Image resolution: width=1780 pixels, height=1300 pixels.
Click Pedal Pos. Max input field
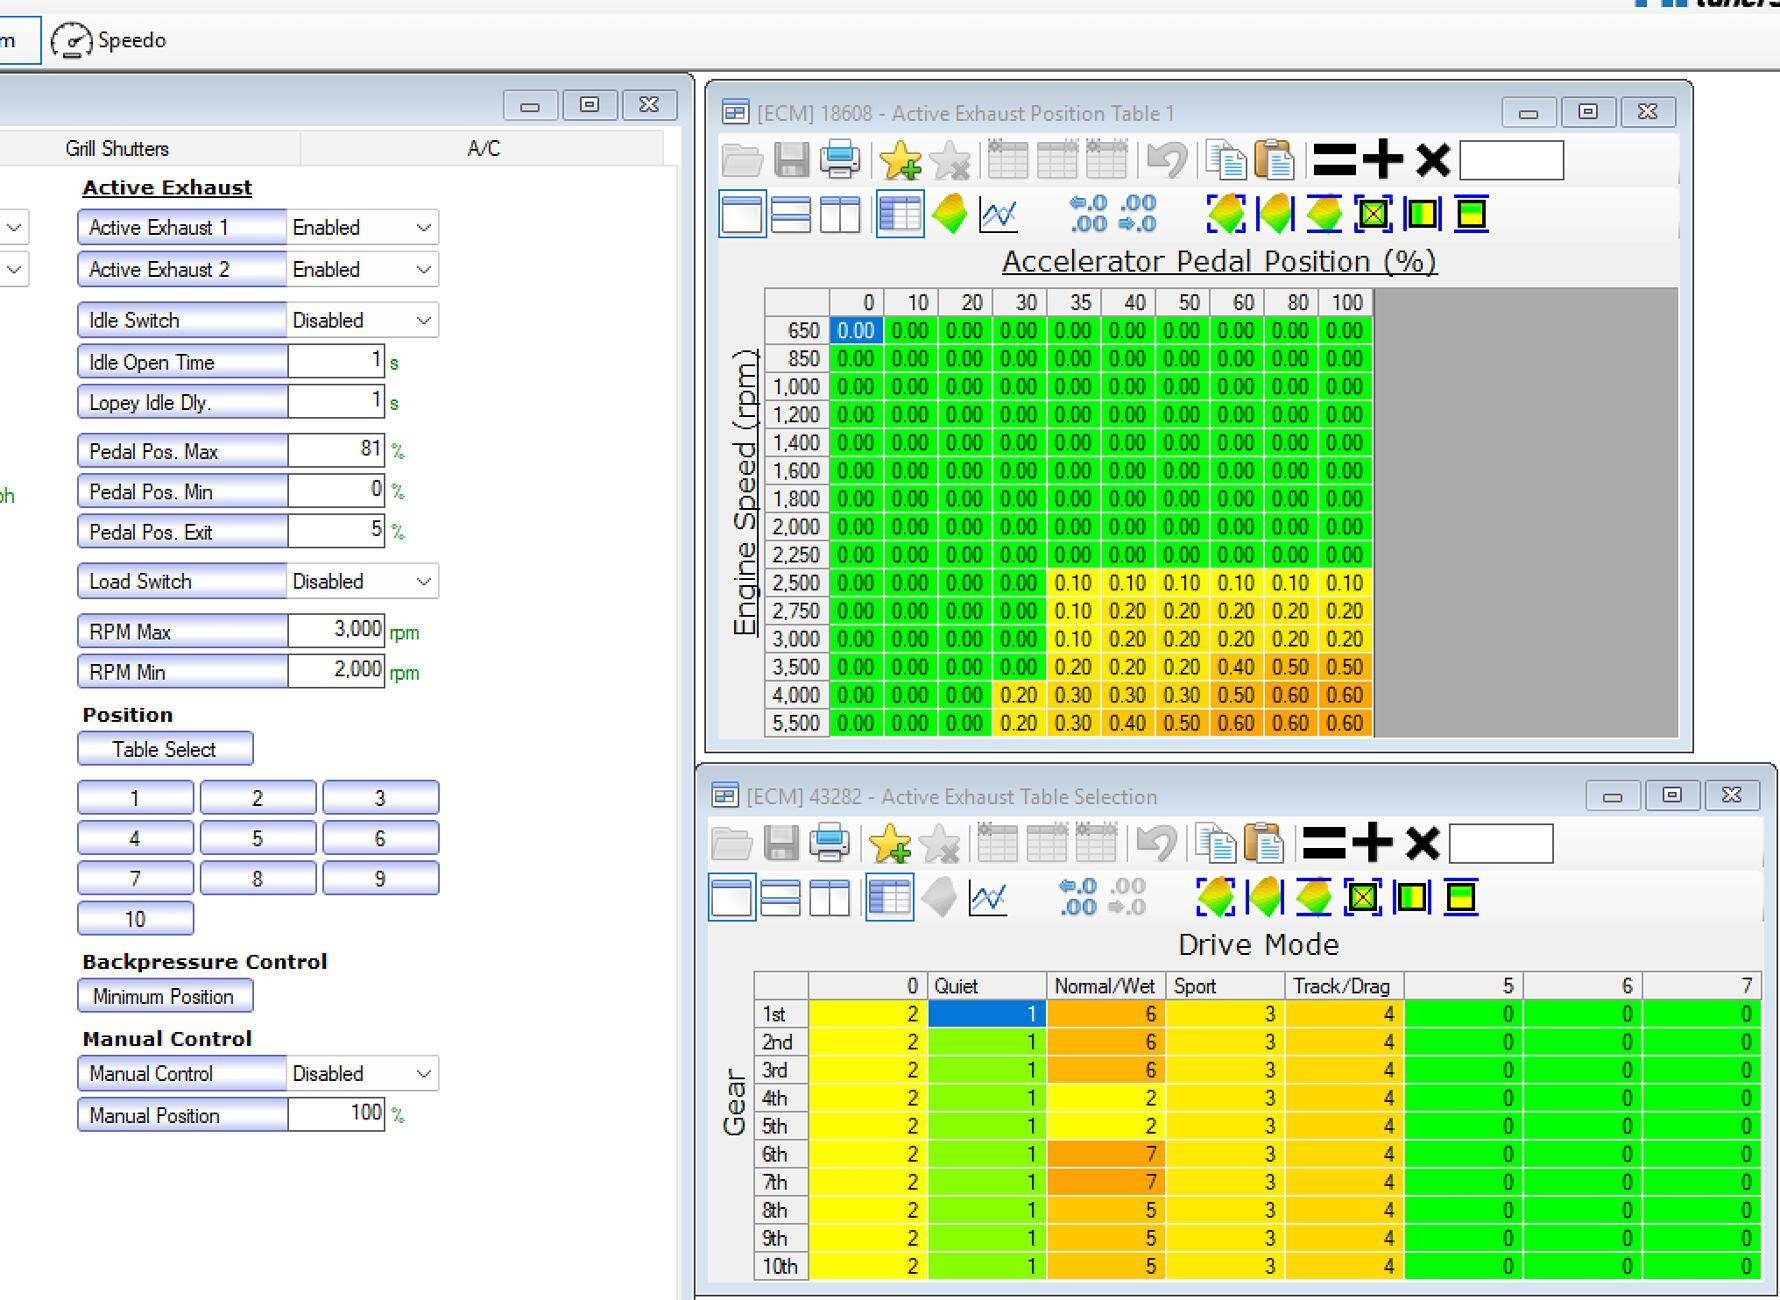[x=336, y=450]
